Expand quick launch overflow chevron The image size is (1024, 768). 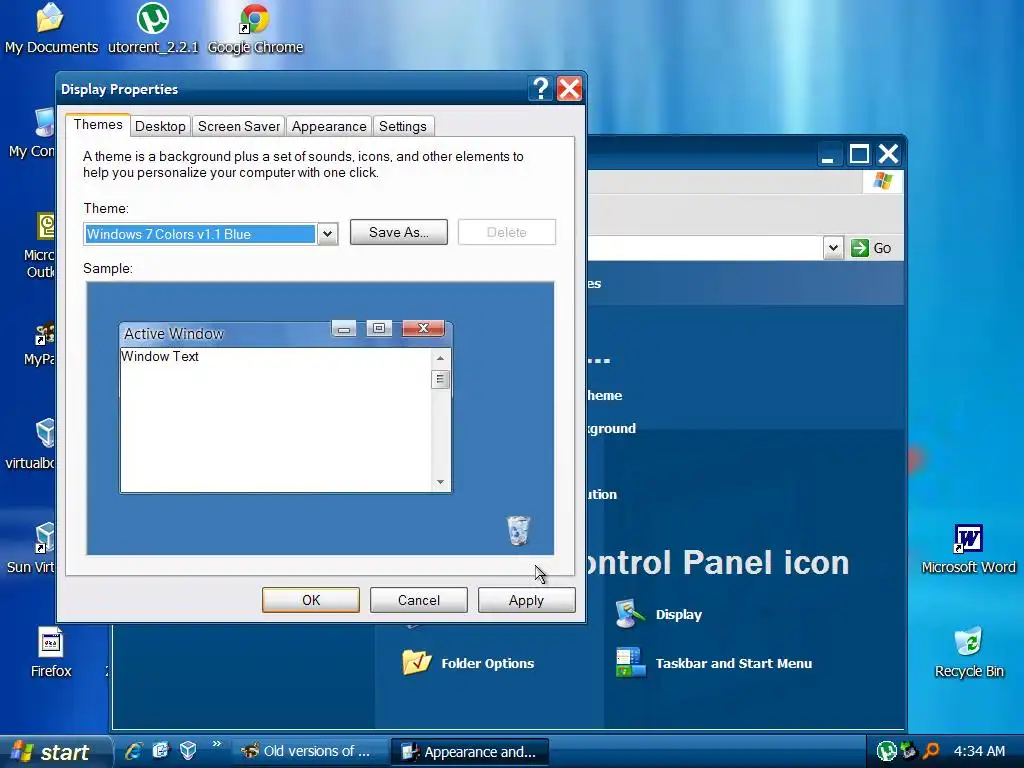click(x=217, y=744)
